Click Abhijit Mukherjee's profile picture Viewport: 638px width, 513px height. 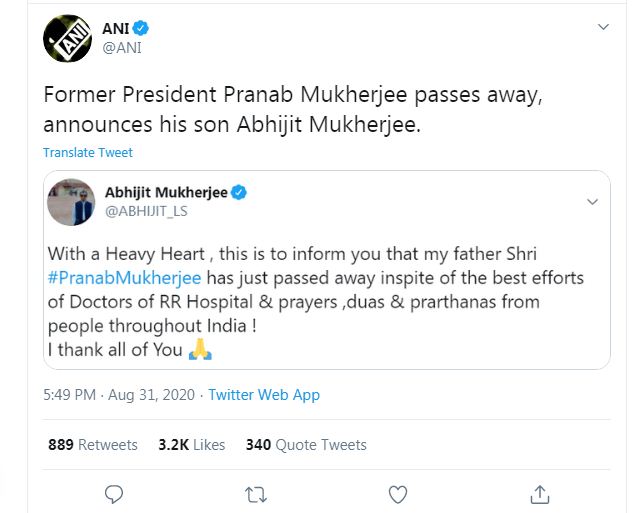click(72, 201)
